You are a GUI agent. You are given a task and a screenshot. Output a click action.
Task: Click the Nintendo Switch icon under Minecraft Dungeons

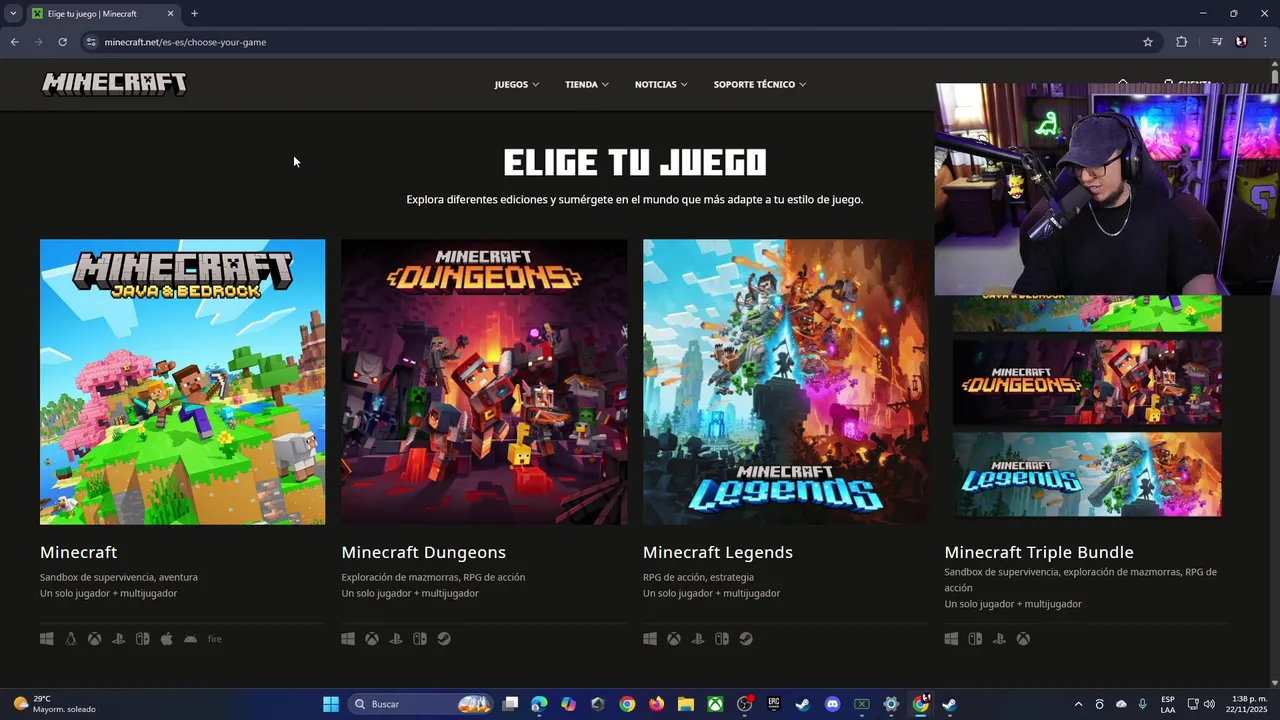[x=420, y=639]
